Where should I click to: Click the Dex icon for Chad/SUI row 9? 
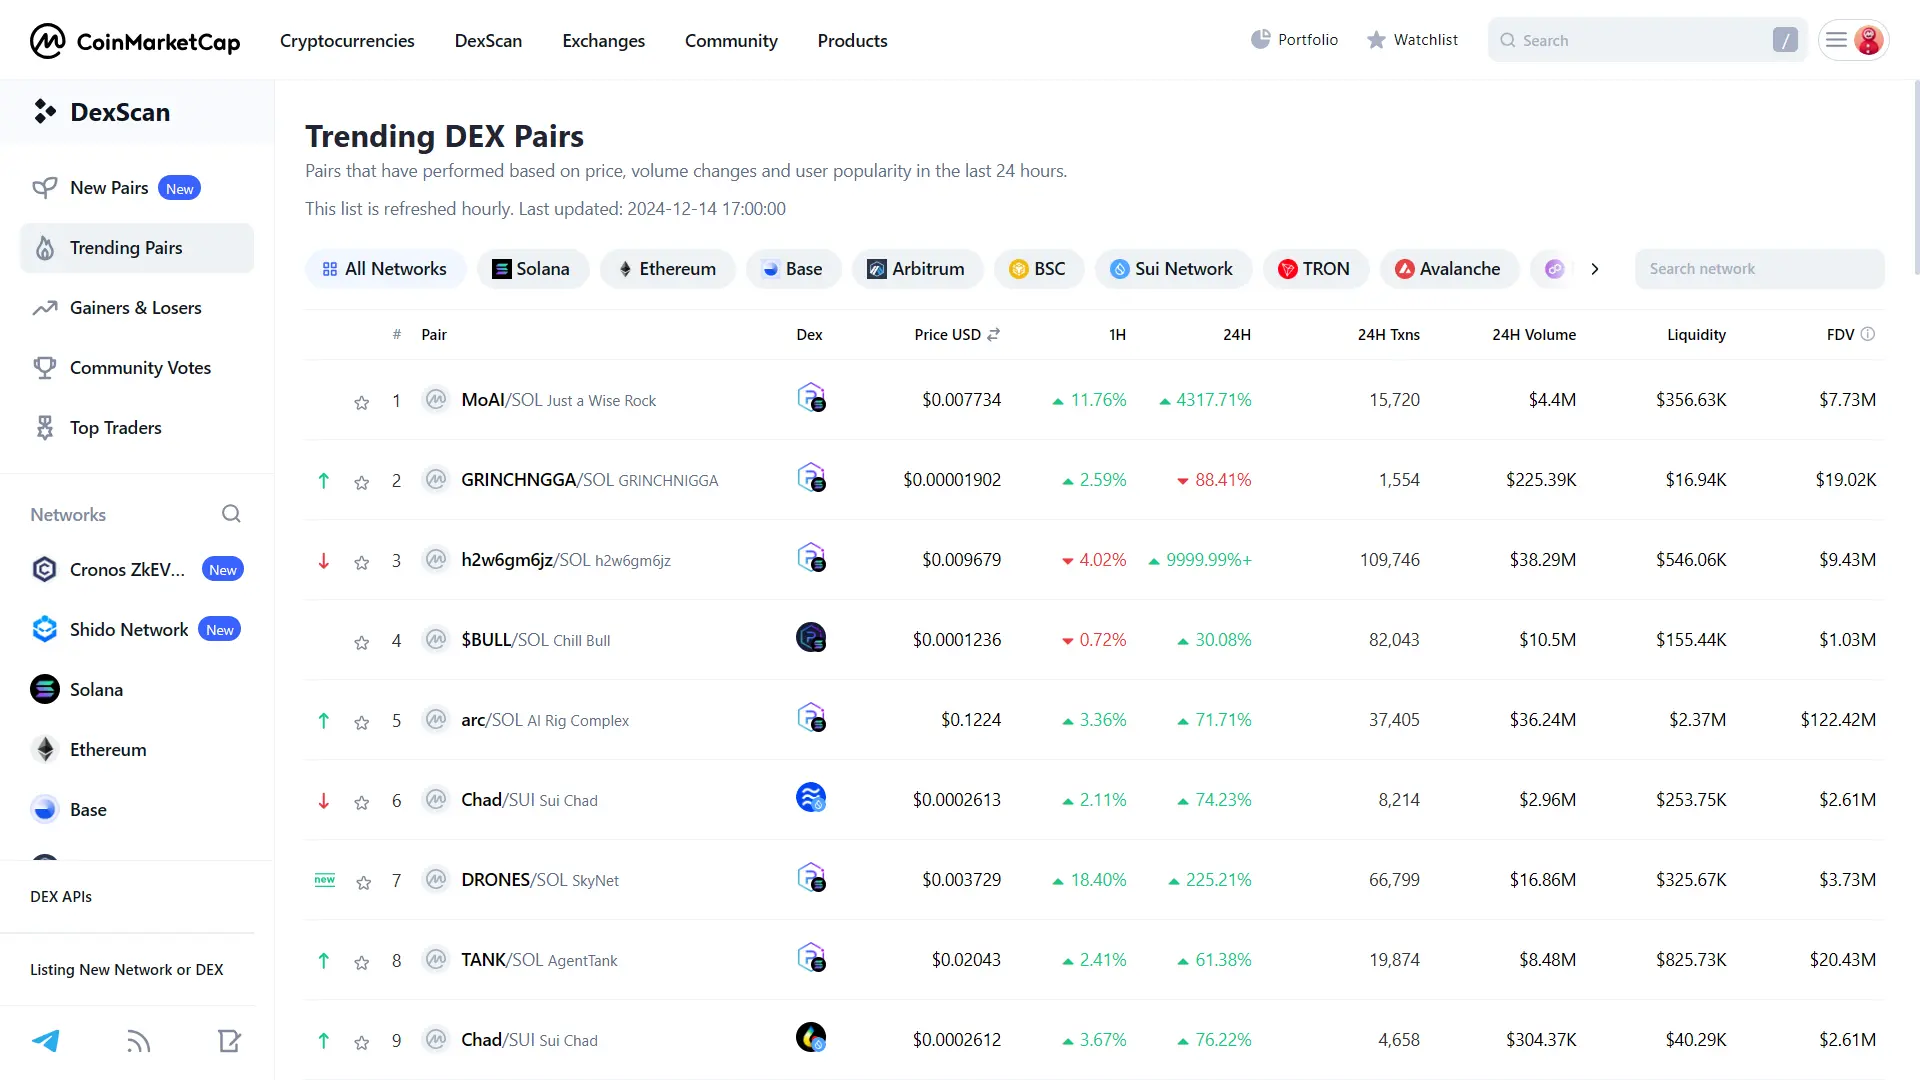tap(811, 1038)
